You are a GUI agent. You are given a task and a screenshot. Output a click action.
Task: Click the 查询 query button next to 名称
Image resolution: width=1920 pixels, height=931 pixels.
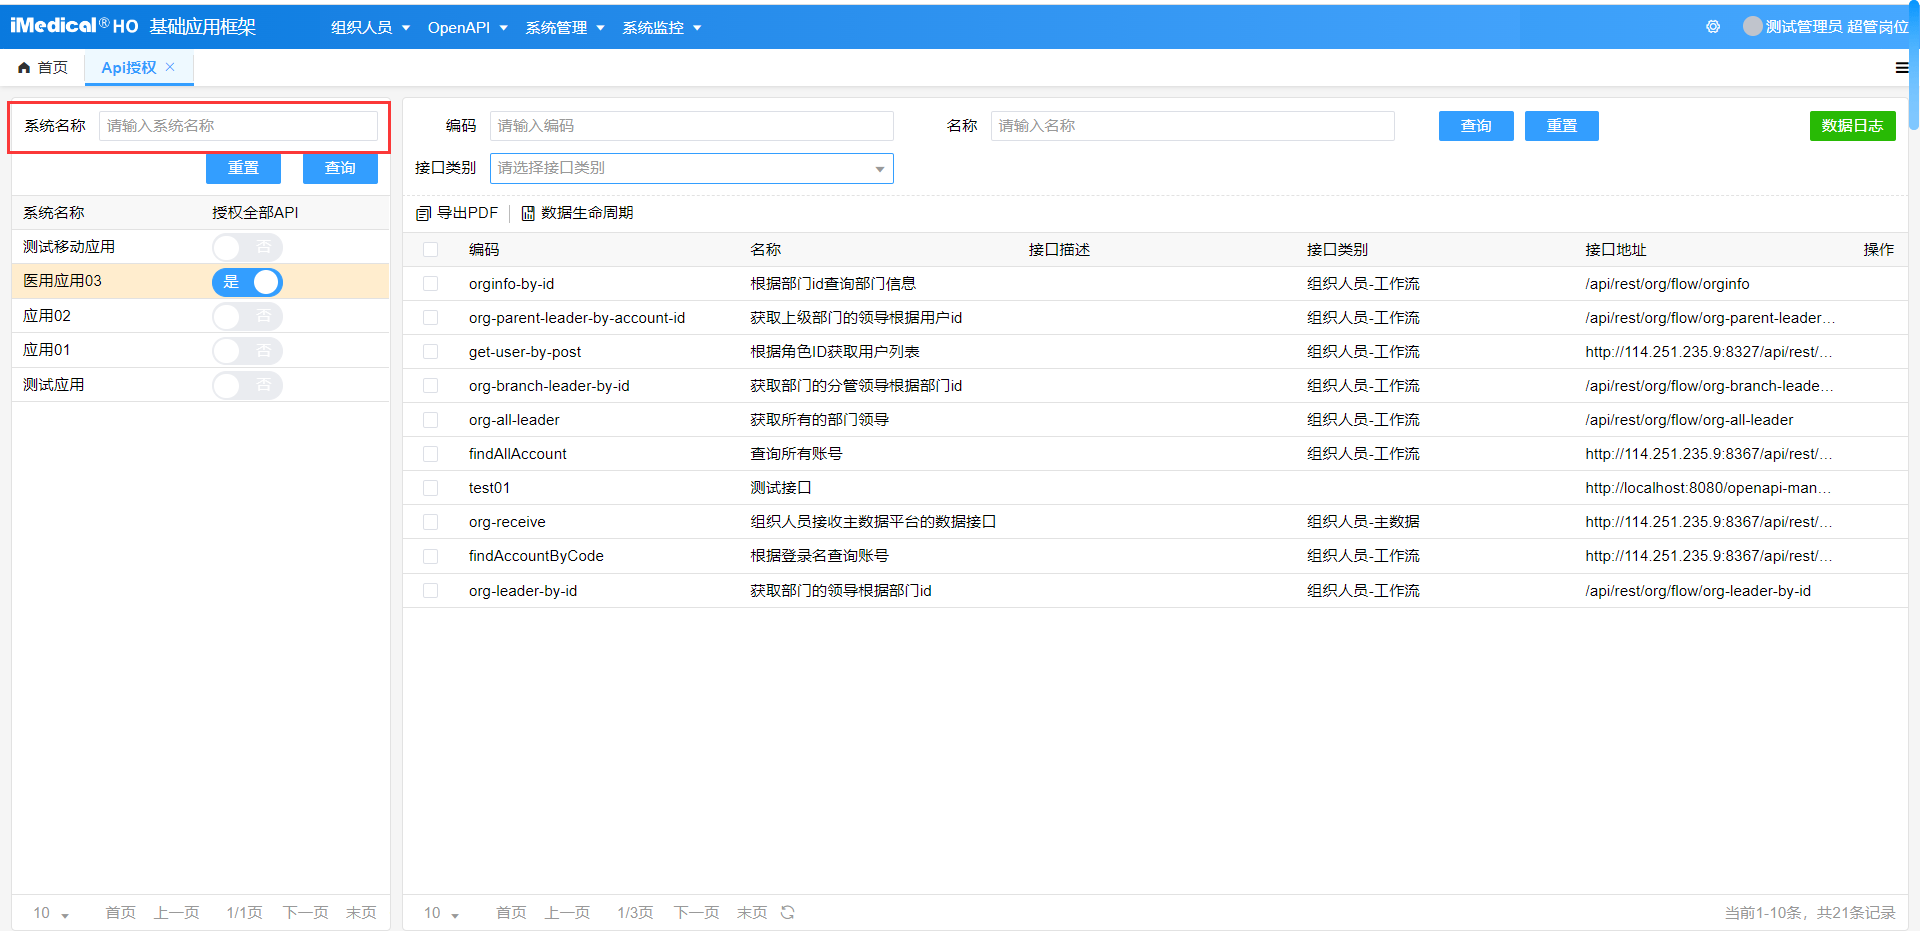tap(1475, 126)
